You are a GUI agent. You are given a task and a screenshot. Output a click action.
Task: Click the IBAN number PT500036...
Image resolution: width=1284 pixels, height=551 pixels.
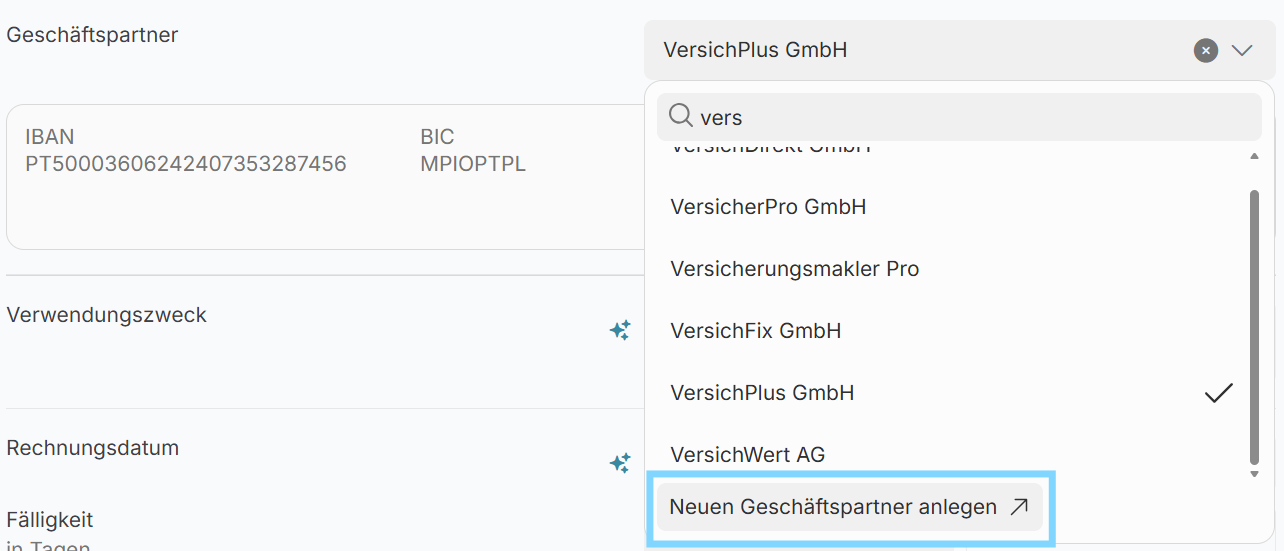tap(186, 164)
